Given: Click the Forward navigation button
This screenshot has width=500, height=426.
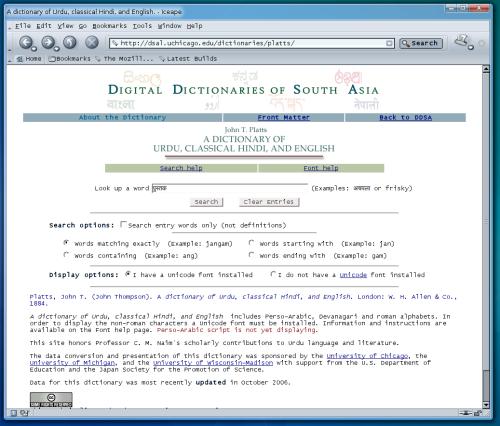Looking at the screenshot, I should click(x=48, y=43).
